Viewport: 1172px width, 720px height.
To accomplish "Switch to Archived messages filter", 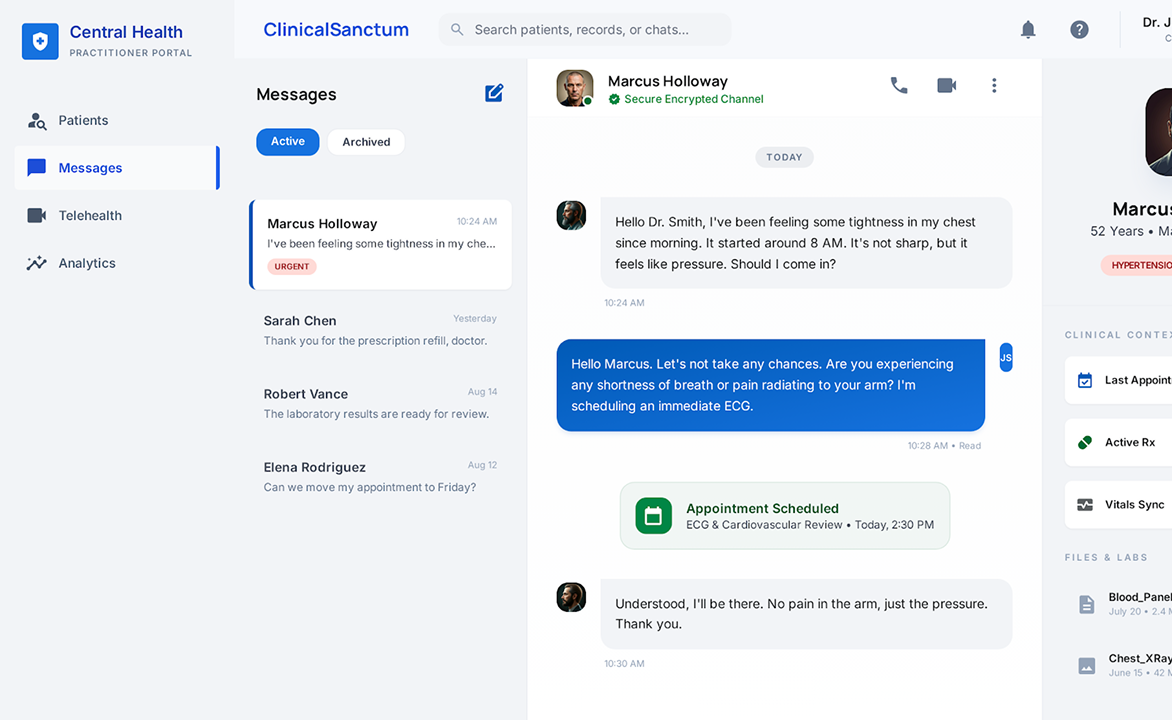I will (x=366, y=142).
